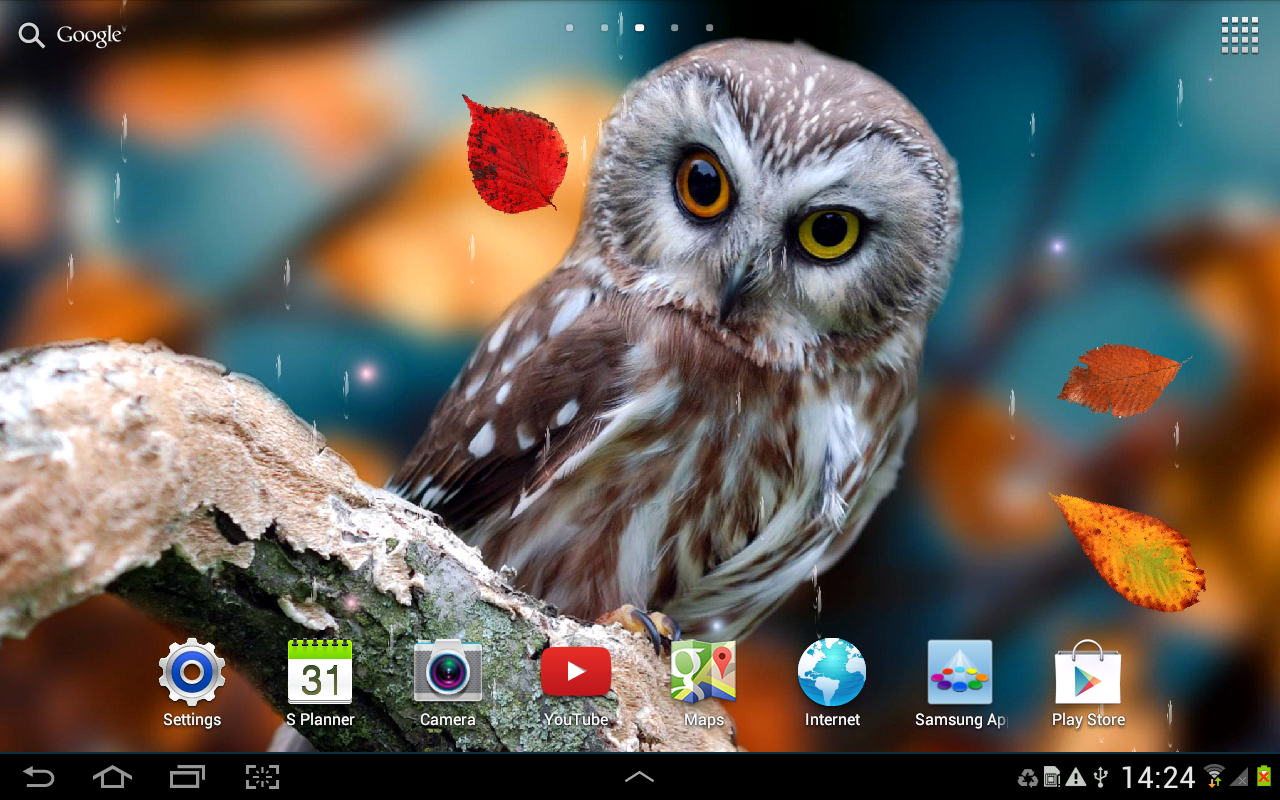This screenshot has width=1280, height=800.
Task: Tap the Back navigation button
Action: 39,777
